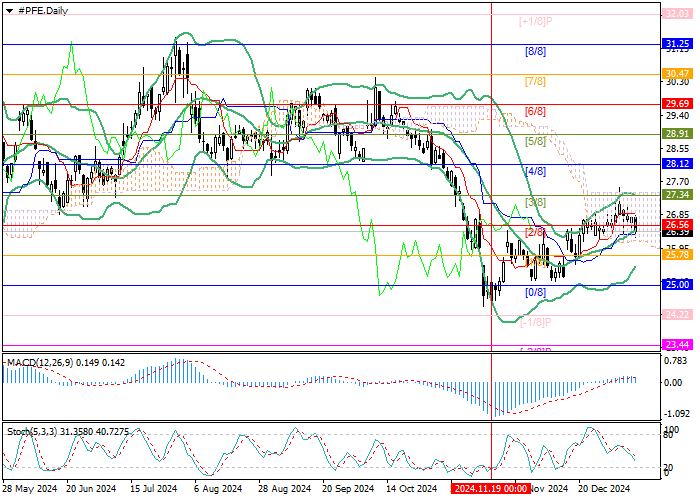Screen dimensions: 700x500
Task: Select the highlighted 2024.11.19 00:00 date marker
Action: click(491, 489)
